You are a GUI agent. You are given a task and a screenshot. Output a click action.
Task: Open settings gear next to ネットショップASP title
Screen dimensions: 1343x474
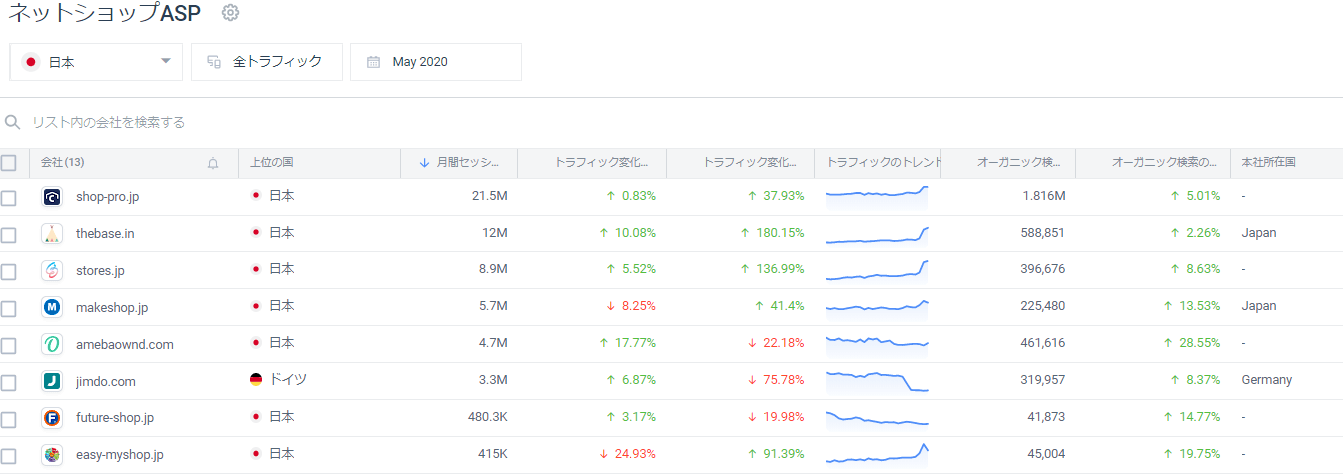(x=230, y=13)
